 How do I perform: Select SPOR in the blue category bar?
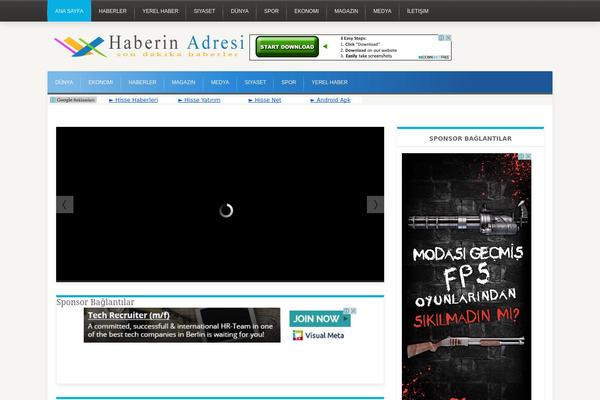coord(289,82)
